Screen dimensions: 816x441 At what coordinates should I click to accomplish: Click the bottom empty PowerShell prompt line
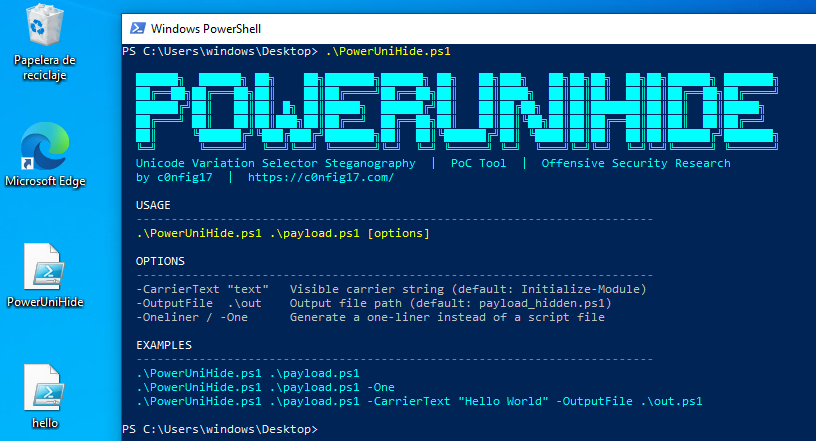(220, 429)
